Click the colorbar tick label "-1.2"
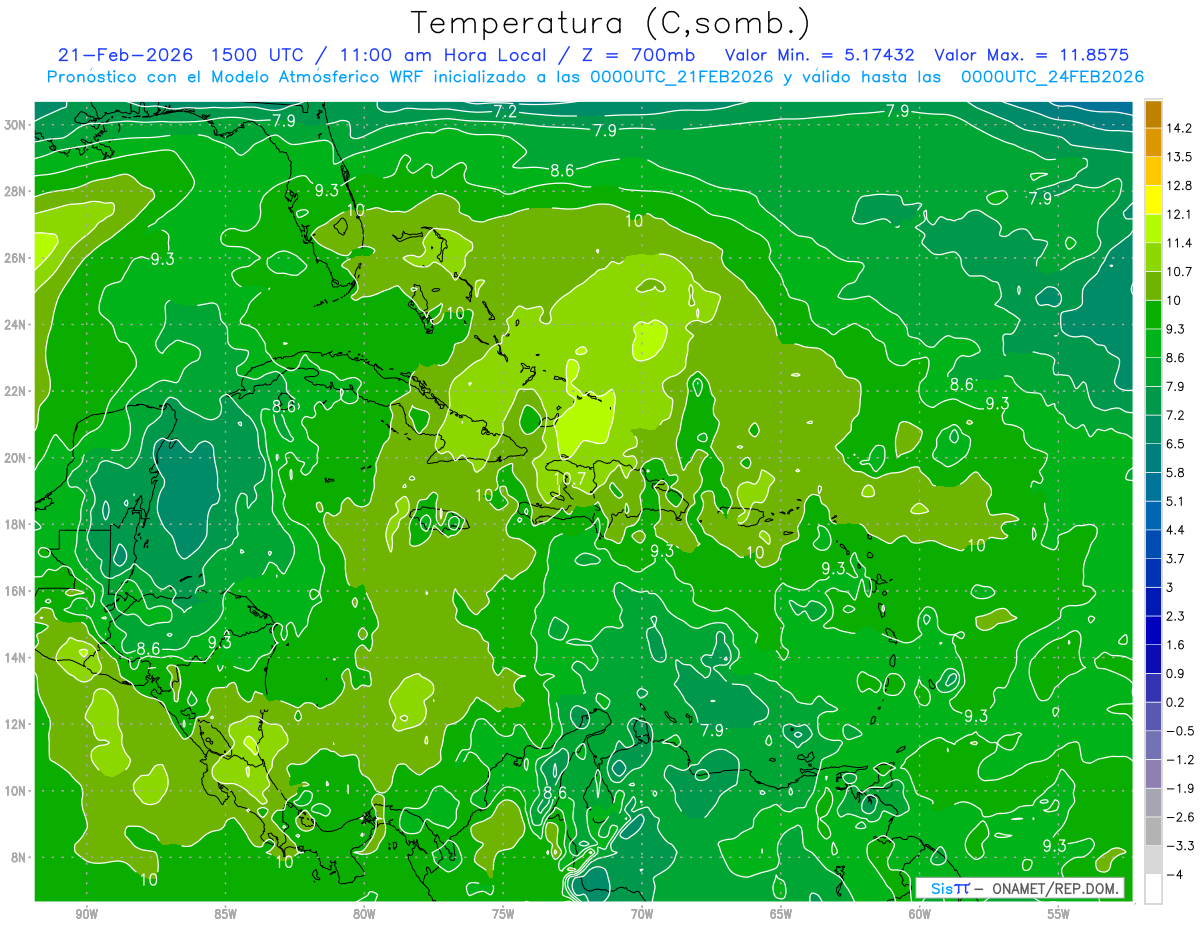1200x927 pixels. [1180, 760]
